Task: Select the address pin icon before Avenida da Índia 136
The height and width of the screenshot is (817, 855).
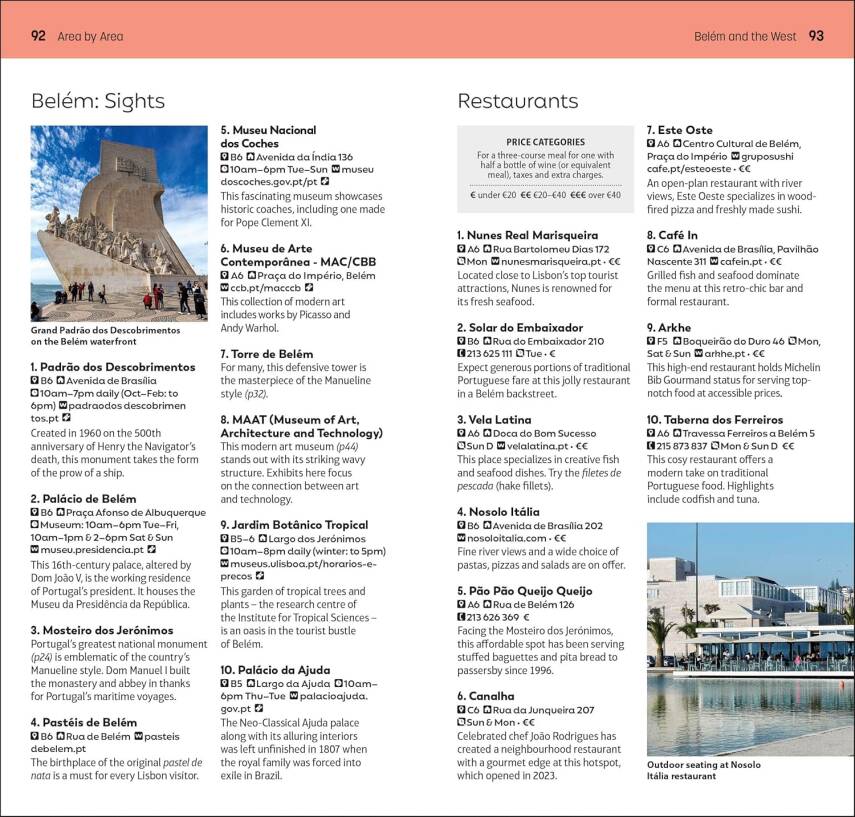Action: [x=250, y=156]
